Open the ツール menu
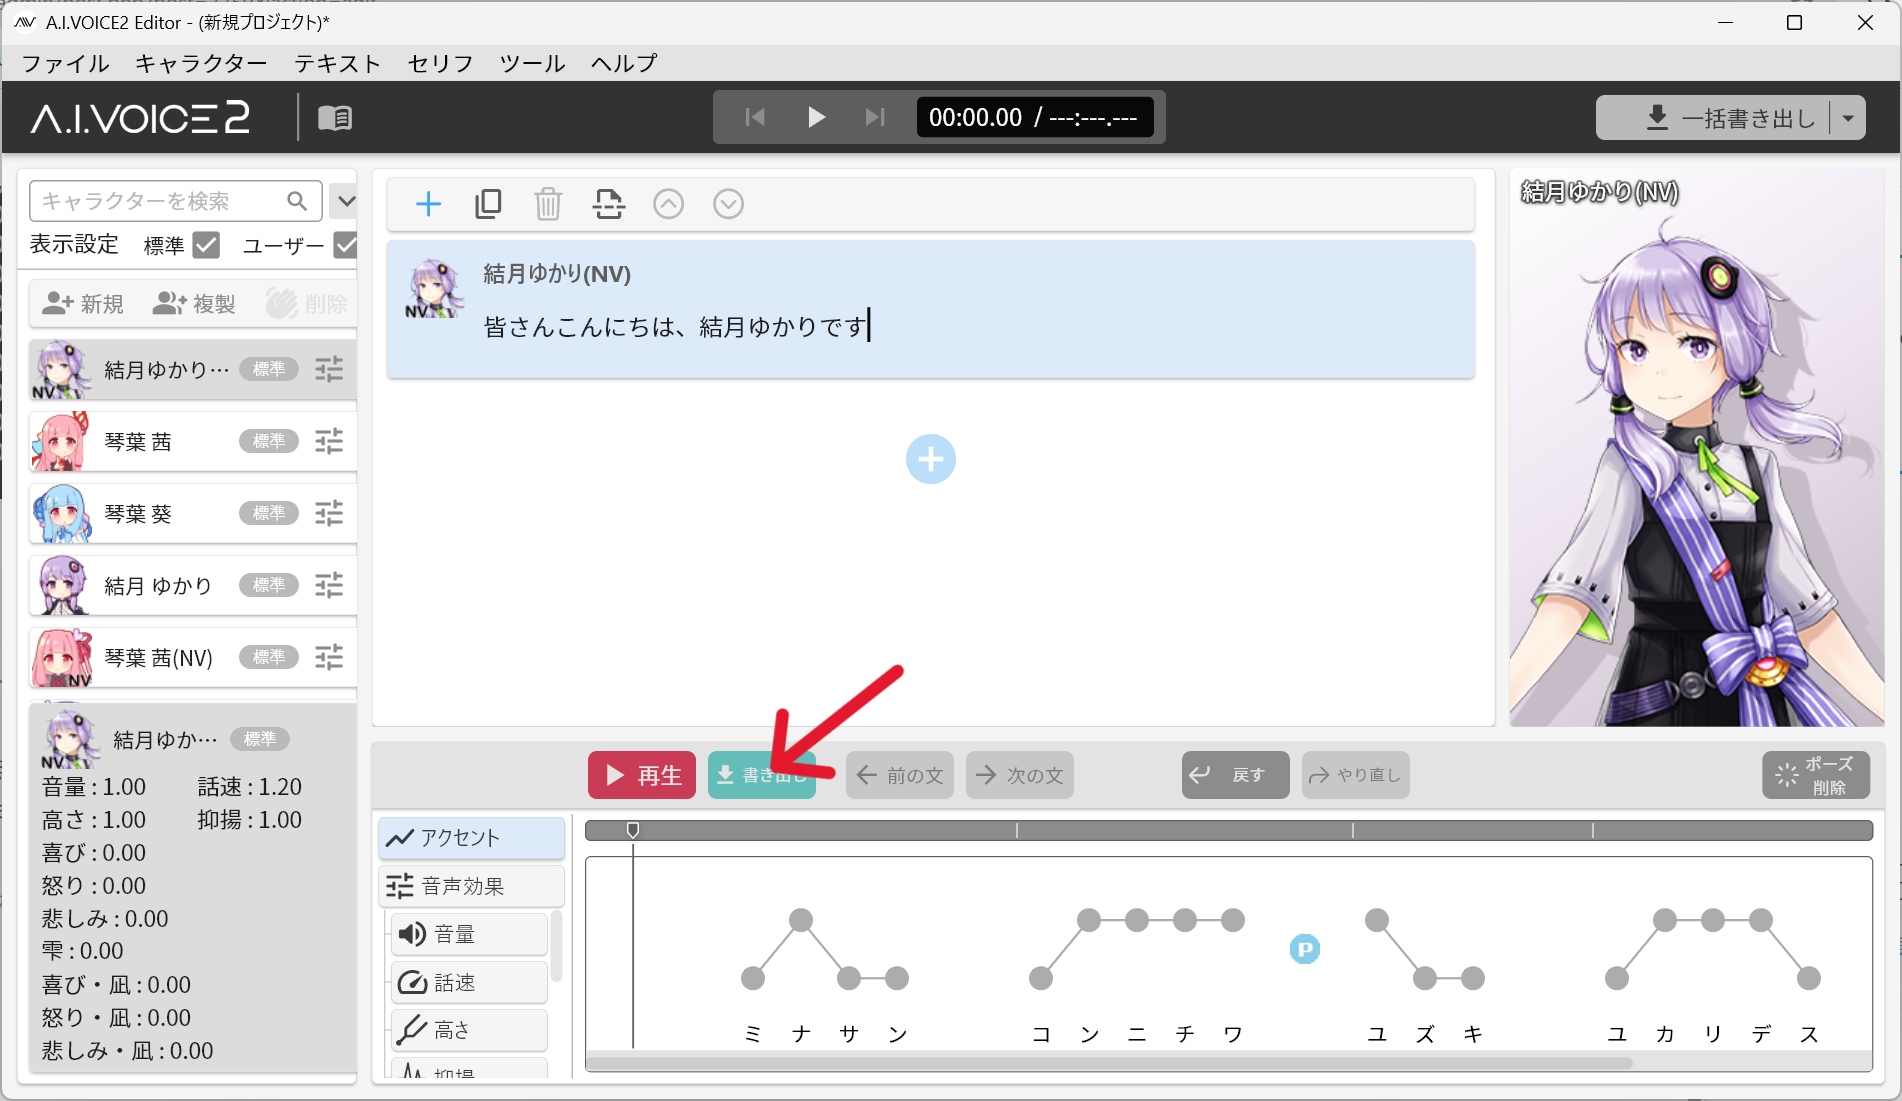 [532, 63]
